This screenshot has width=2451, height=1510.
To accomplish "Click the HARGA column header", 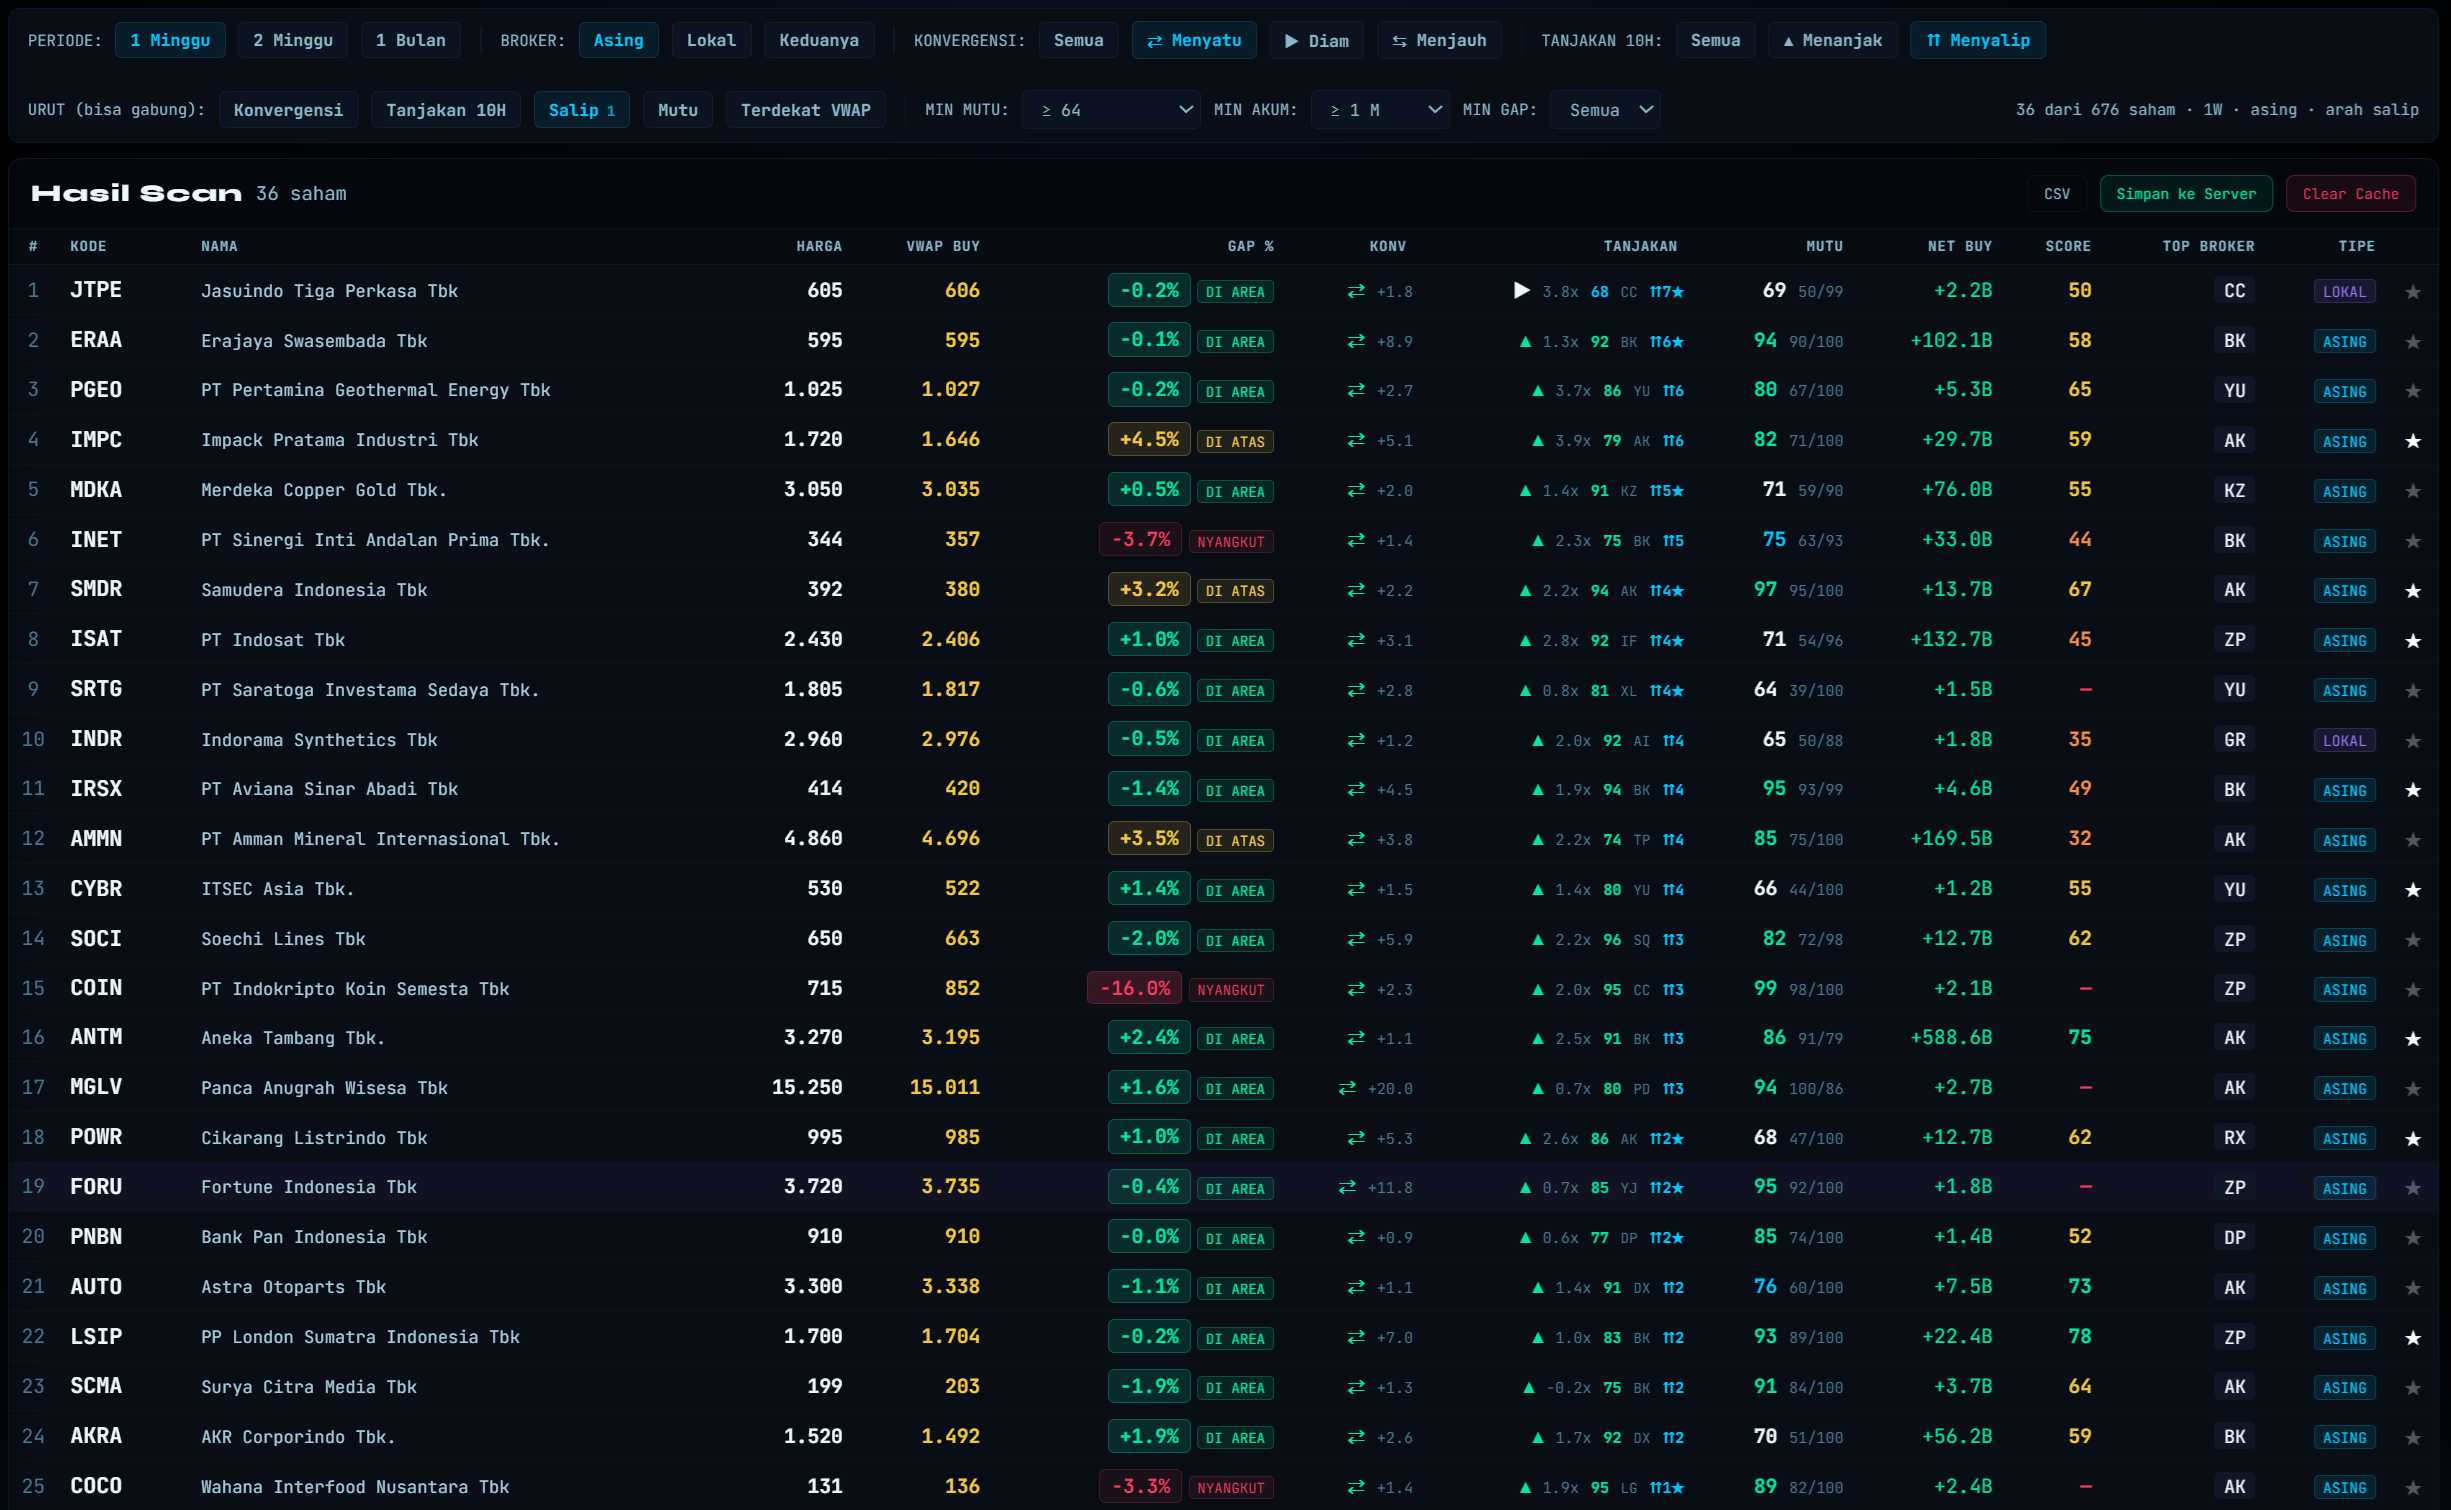I will (x=819, y=246).
